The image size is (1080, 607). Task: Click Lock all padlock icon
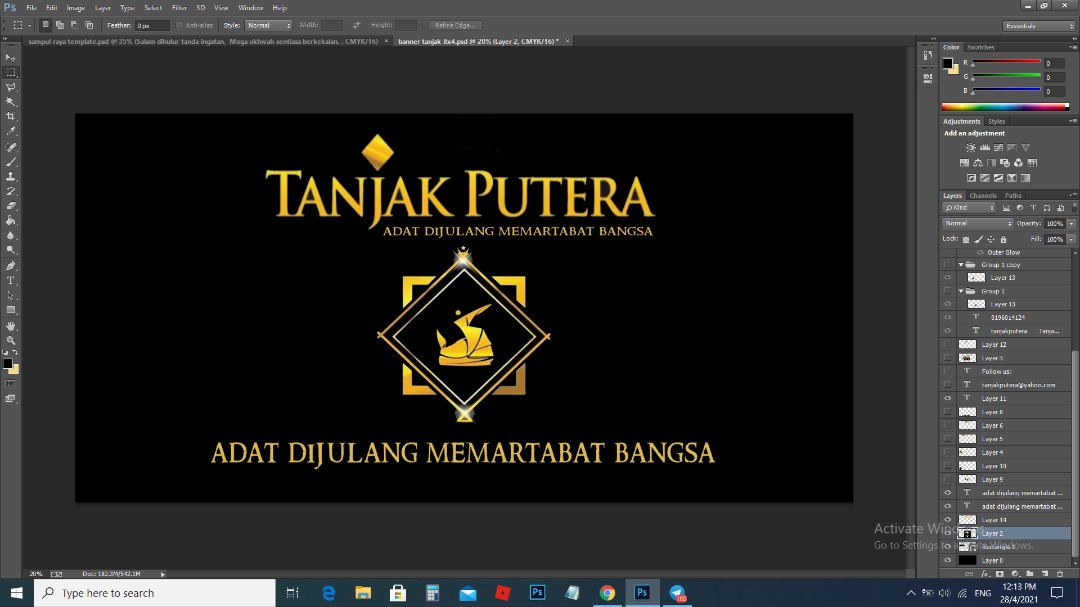pyautogui.click(x=1004, y=239)
